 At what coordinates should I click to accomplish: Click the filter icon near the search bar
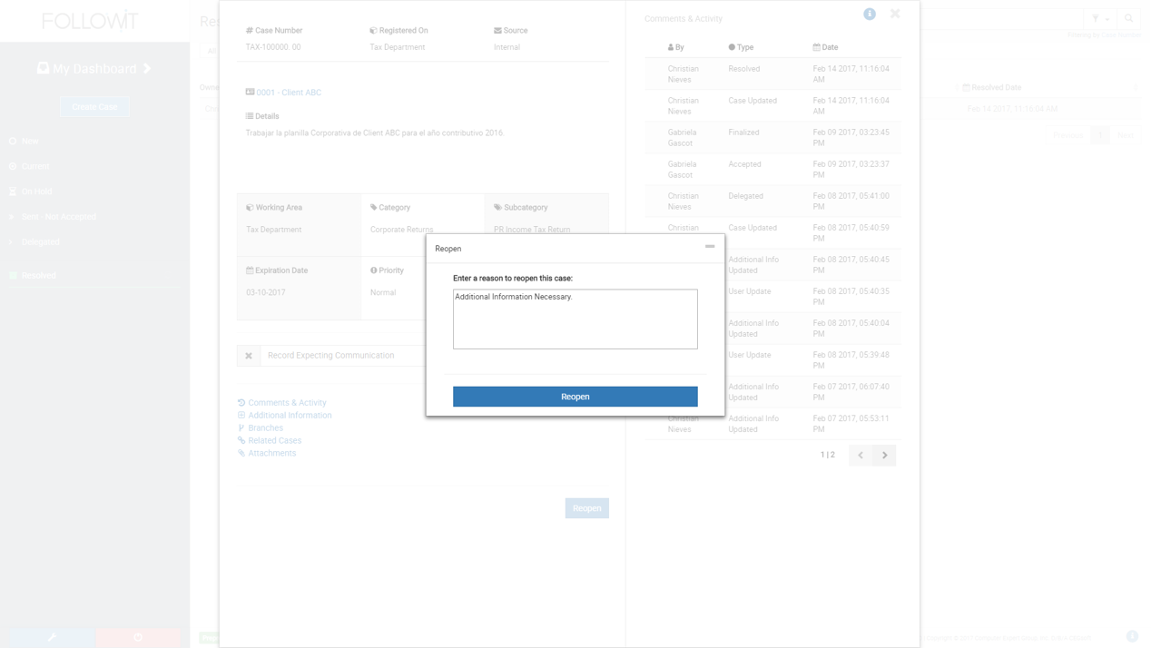point(1096,18)
